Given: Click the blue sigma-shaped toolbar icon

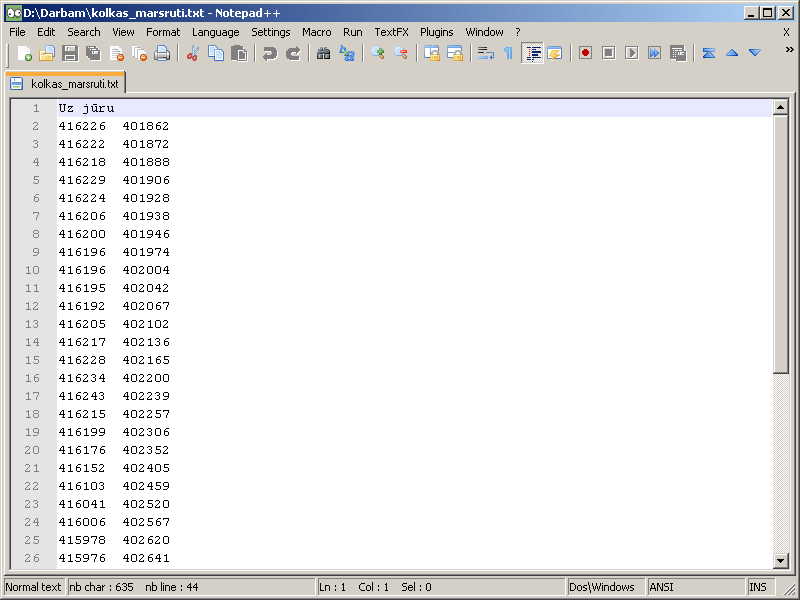Looking at the screenshot, I should pyautogui.click(x=709, y=53).
